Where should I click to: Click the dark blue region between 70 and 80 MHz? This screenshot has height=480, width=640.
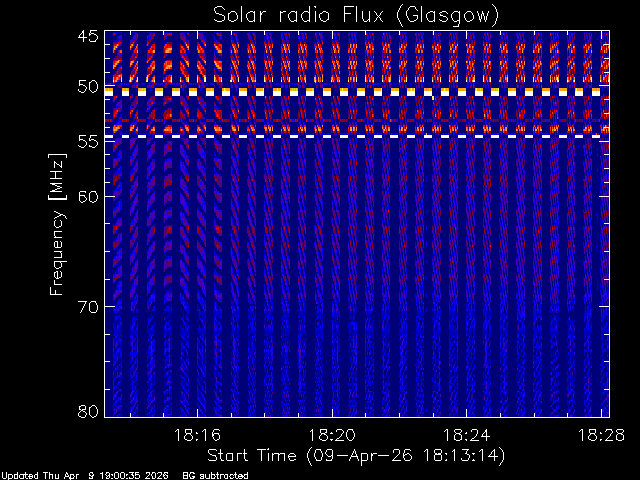356,360
